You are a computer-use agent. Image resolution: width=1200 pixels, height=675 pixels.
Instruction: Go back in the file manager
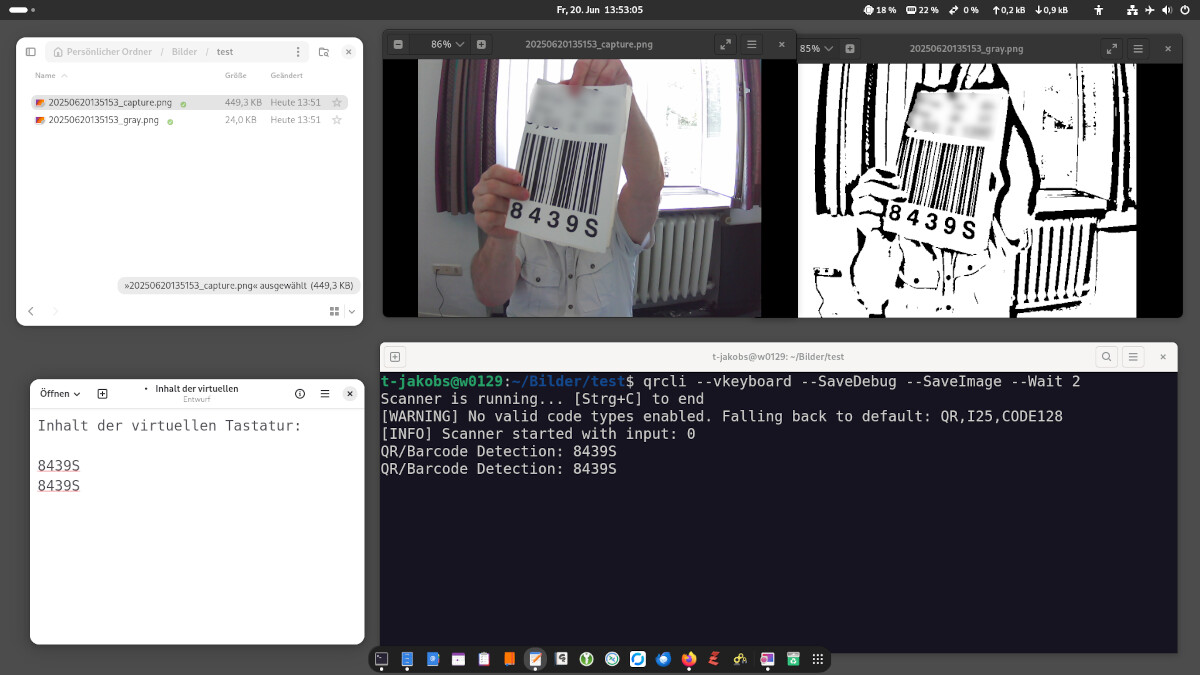click(31, 312)
